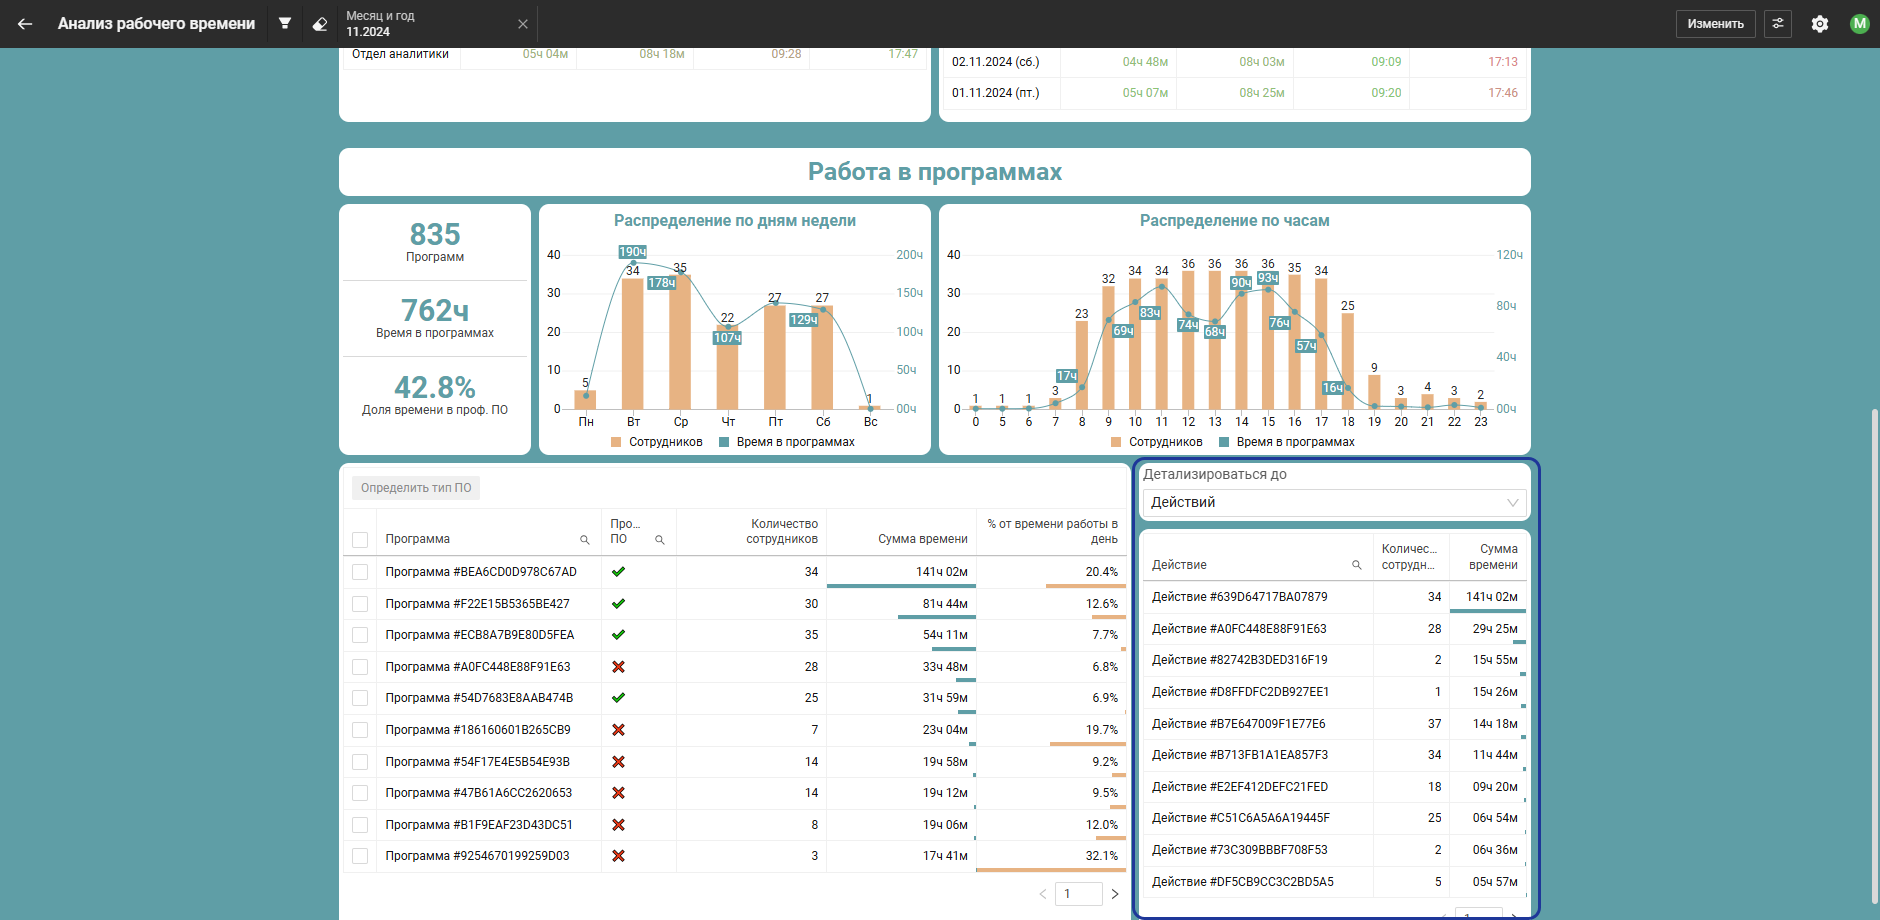Select the row Действие #639D64717BA07879
The image size is (1880, 920).
coord(1334,597)
